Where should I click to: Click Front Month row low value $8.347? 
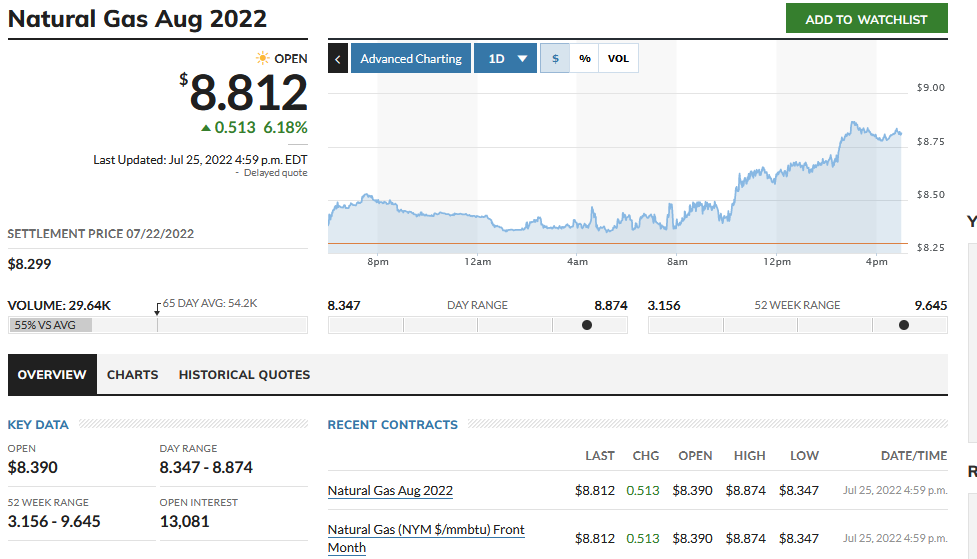(799, 538)
